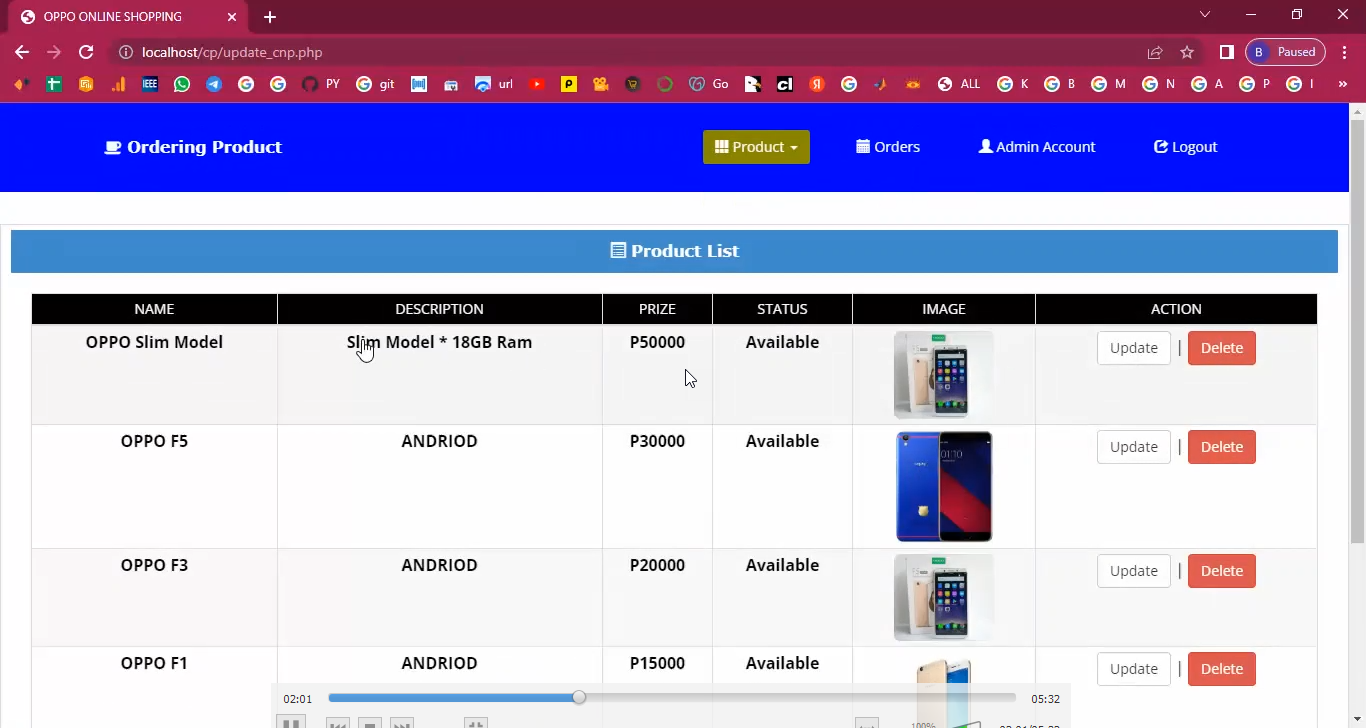Delete the OPPO F5 product
Viewport: 1366px width, 728px height.
pos(1221,447)
